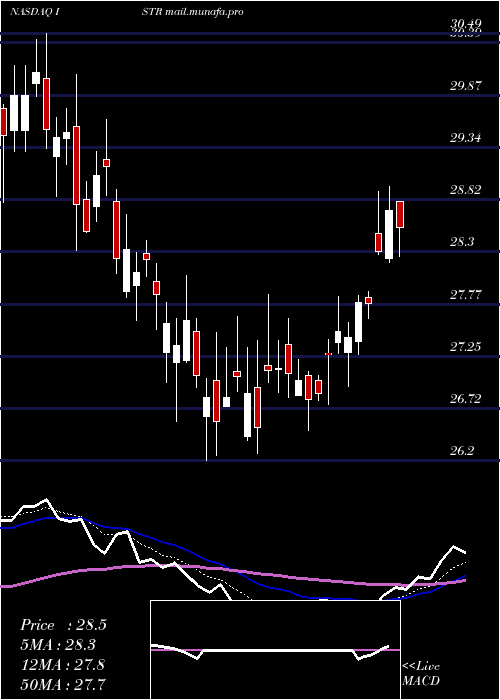
Task: Click the 28.82 price axis label
Action: [x=466, y=190]
